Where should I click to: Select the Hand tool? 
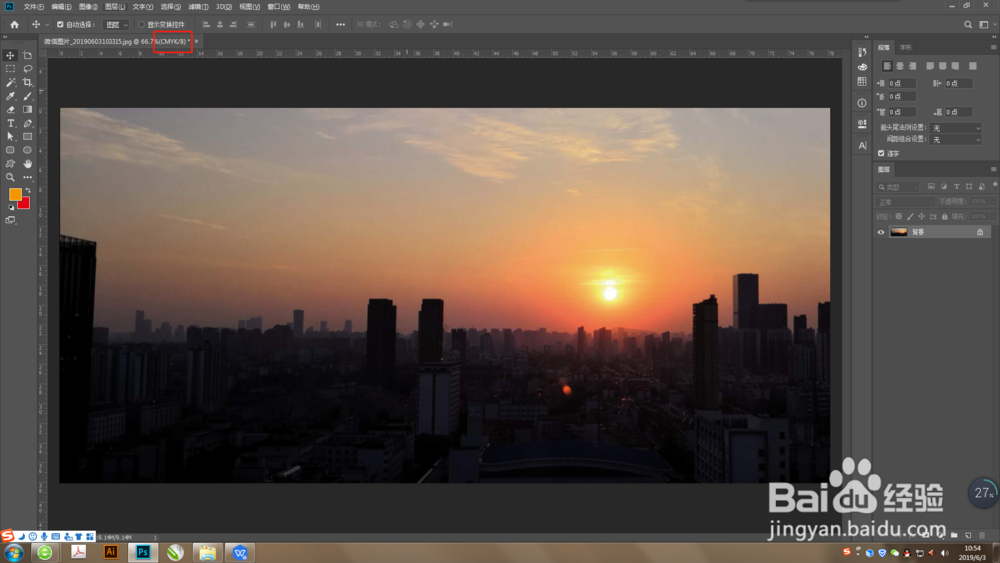click(27, 164)
